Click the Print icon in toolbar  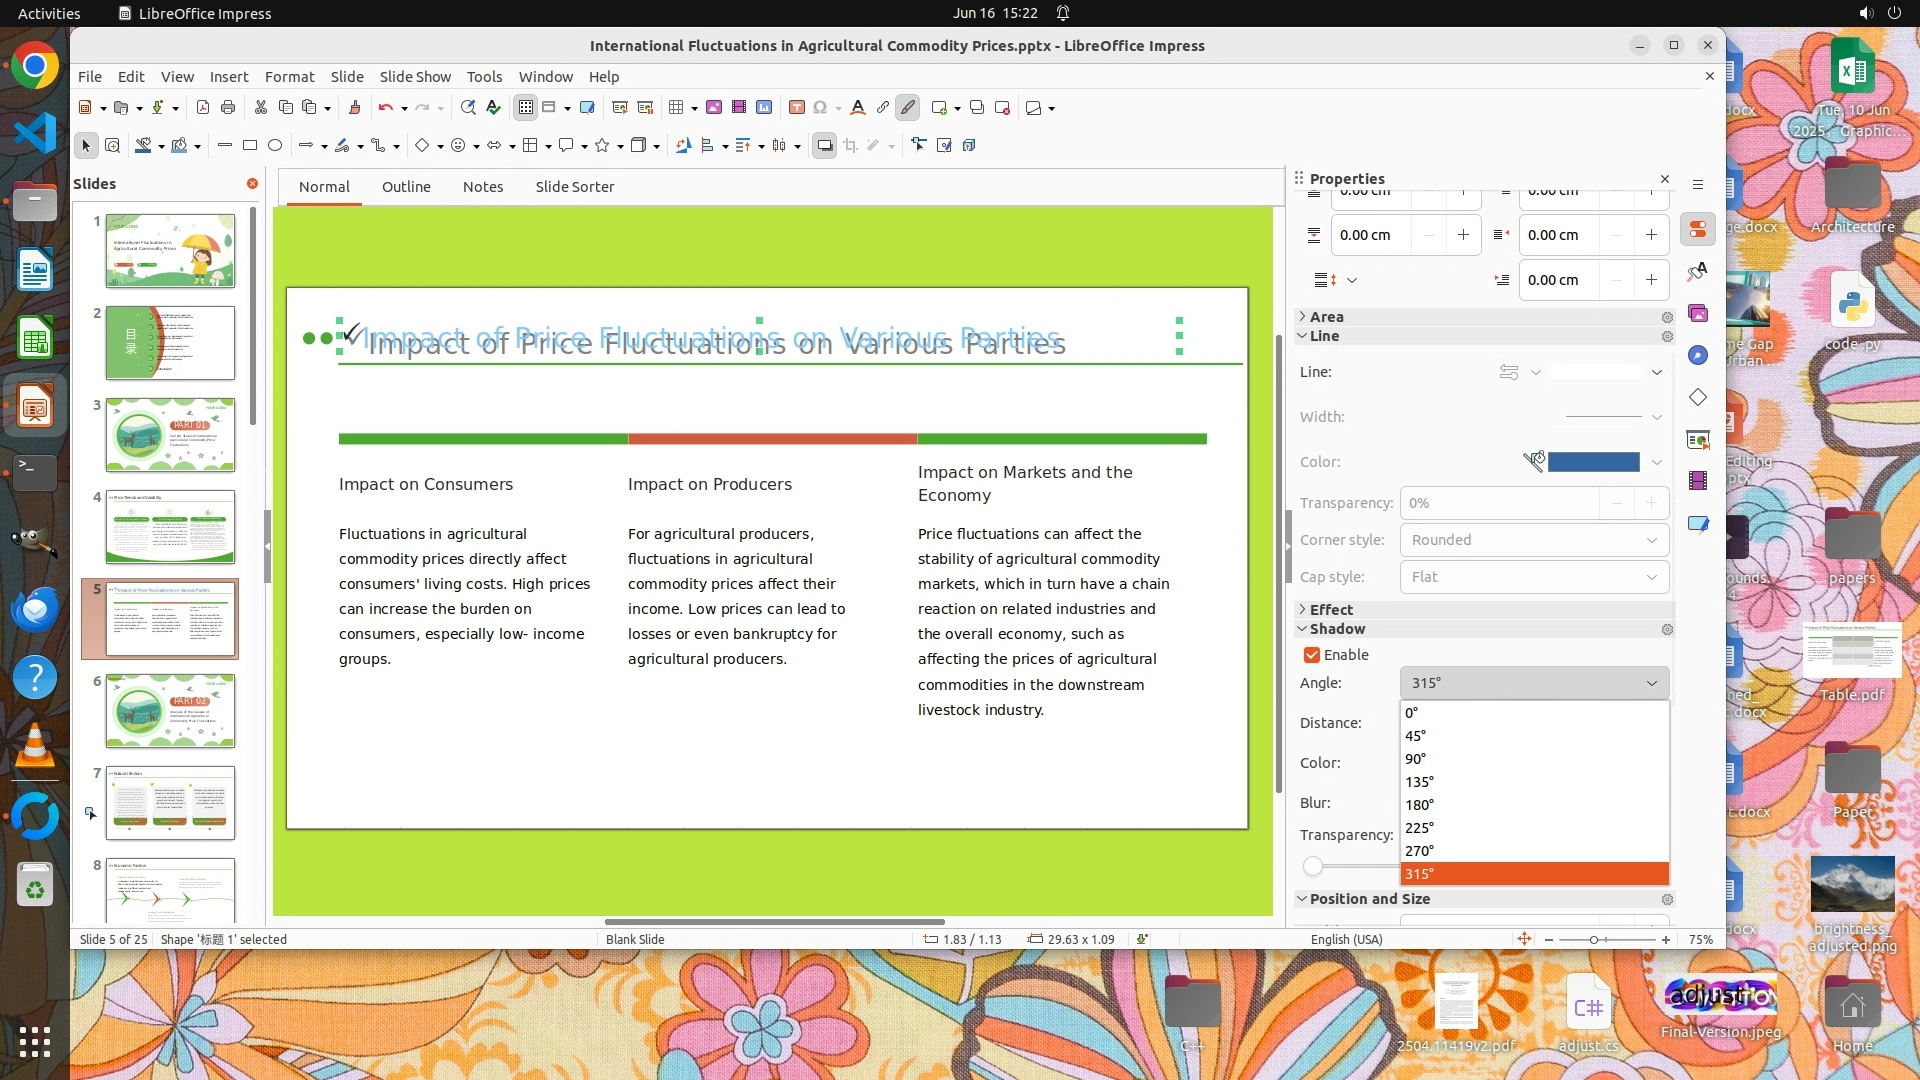[x=228, y=108]
